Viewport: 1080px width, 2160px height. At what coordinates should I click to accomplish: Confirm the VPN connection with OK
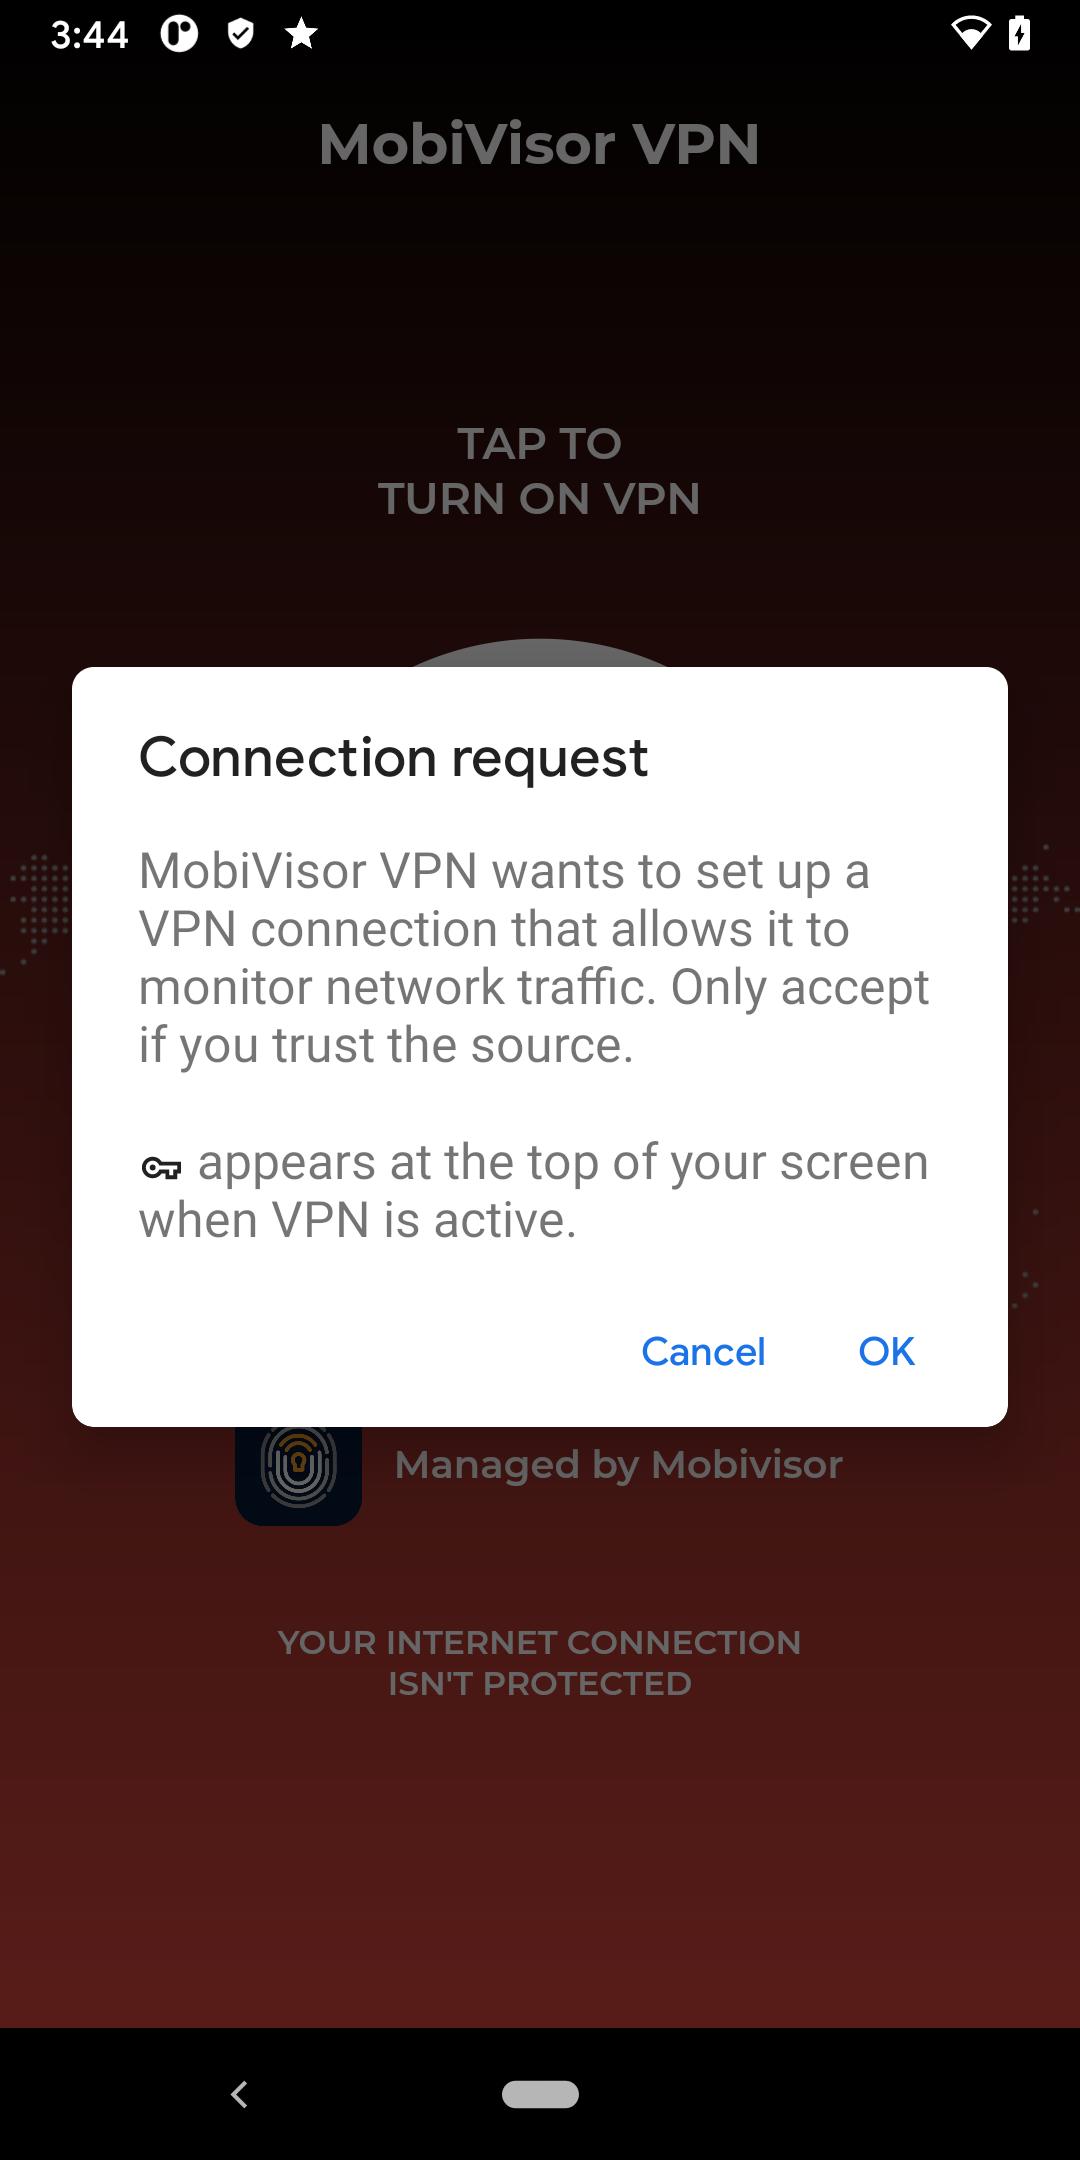pyautogui.click(x=886, y=1351)
